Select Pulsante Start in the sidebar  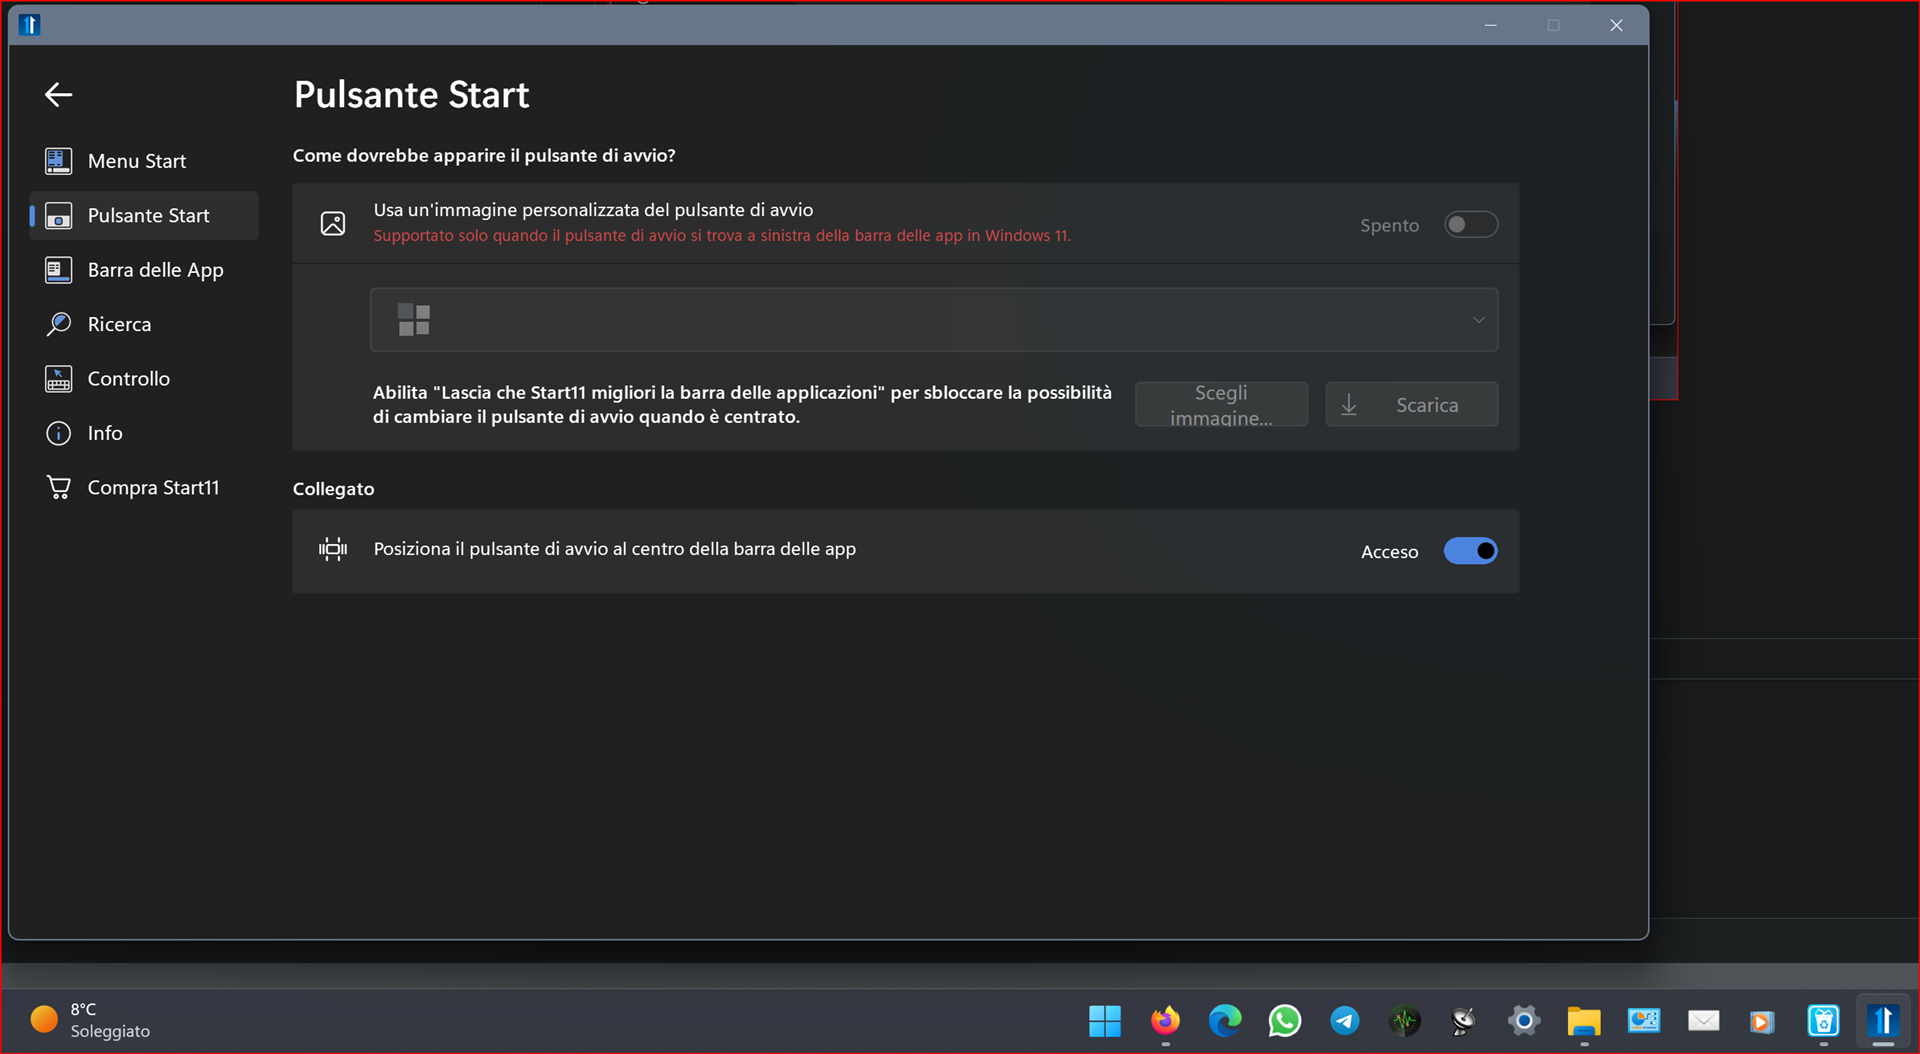(x=144, y=215)
